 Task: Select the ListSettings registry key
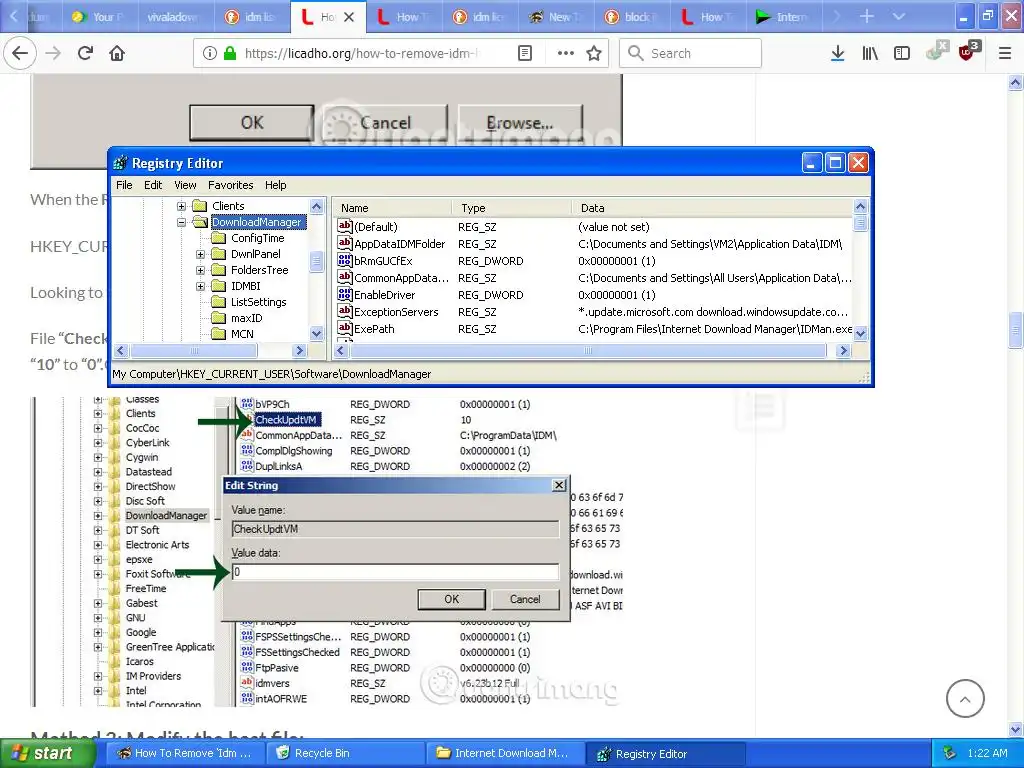[259, 302]
